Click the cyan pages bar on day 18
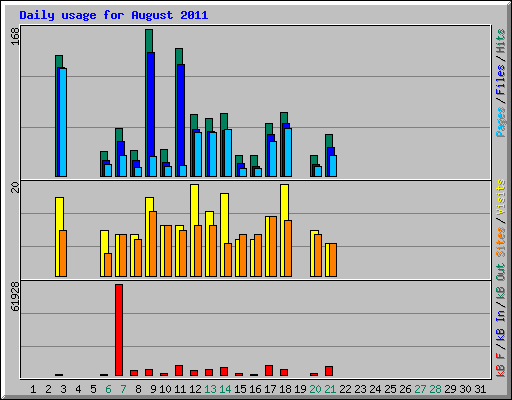Screen dimensions: 512x400 (288, 152)
